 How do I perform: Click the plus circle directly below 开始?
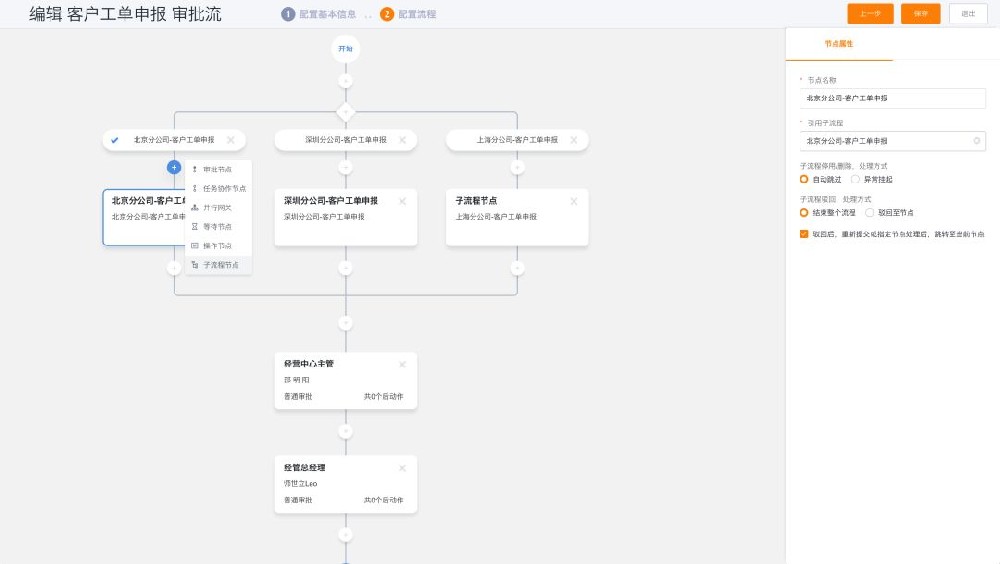(x=346, y=81)
